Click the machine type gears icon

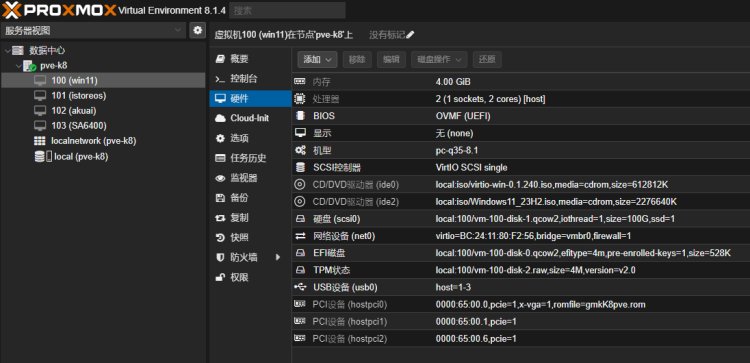click(300, 150)
